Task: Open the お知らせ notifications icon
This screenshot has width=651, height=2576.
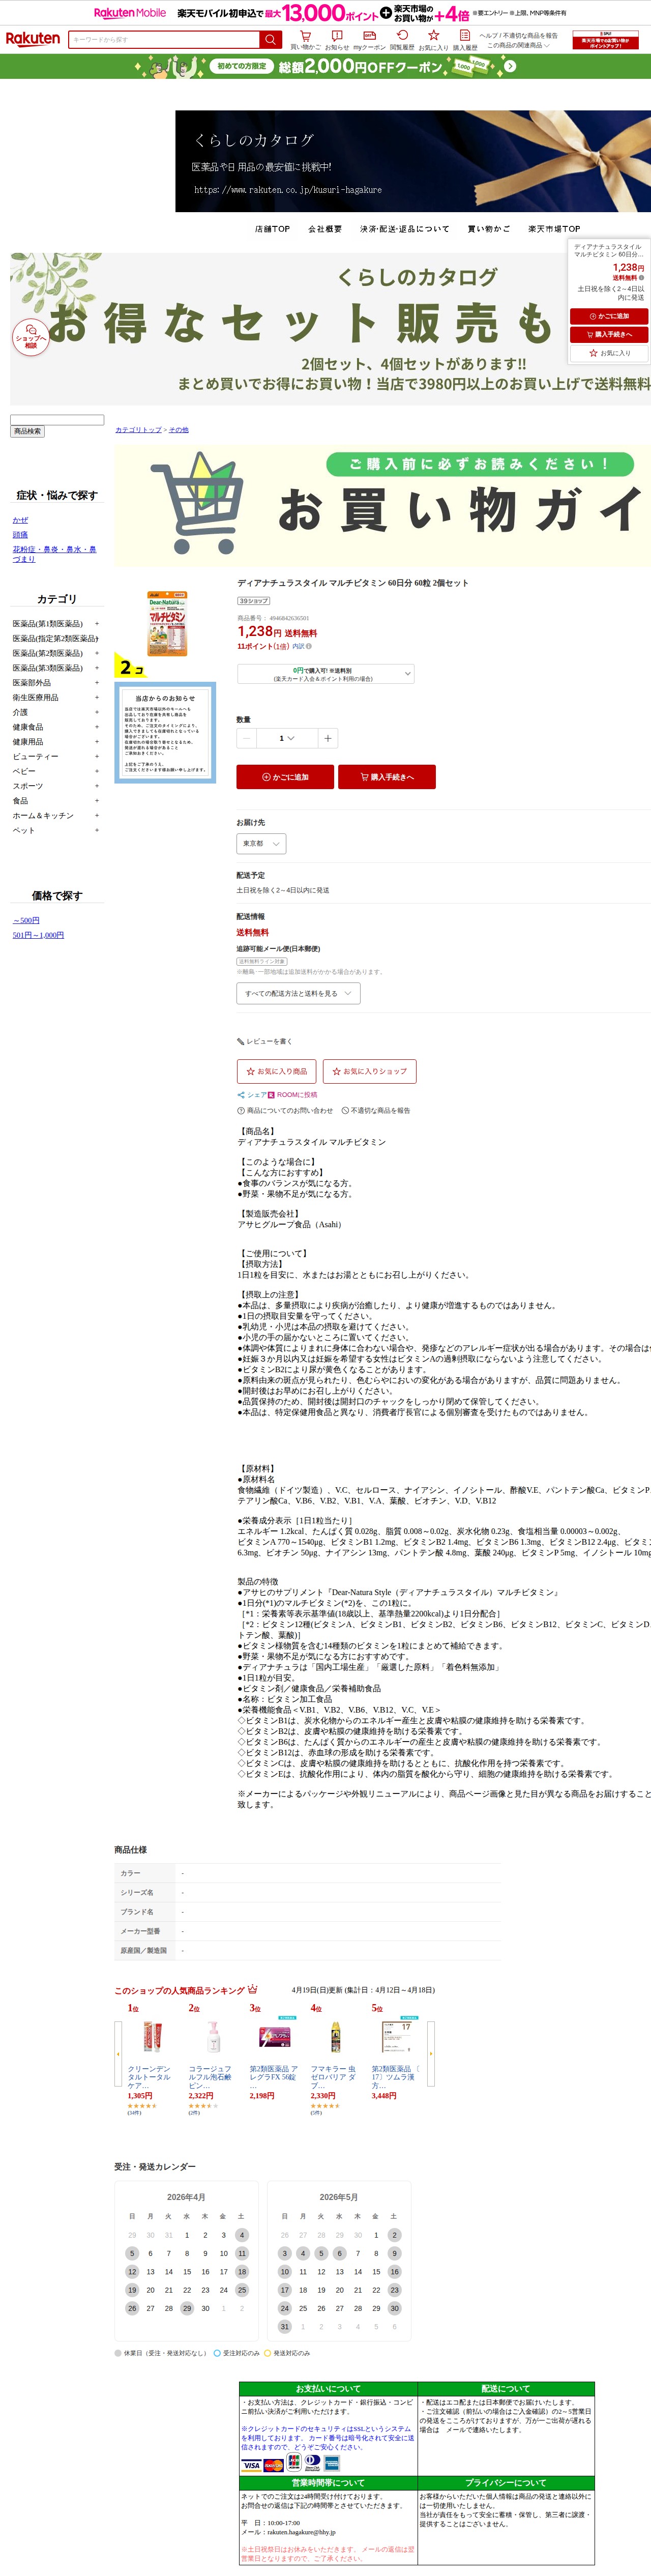Action: coord(337,39)
